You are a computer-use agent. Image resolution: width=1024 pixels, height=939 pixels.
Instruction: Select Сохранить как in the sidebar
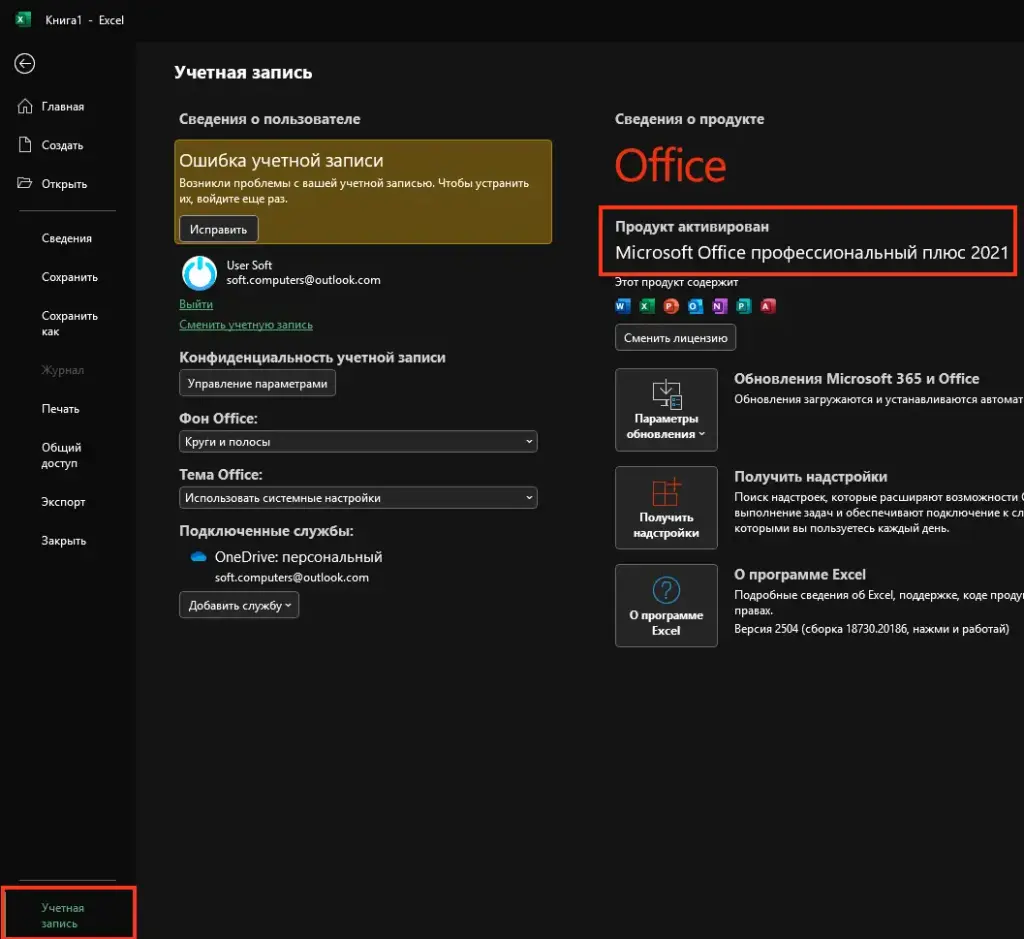point(70,323)
